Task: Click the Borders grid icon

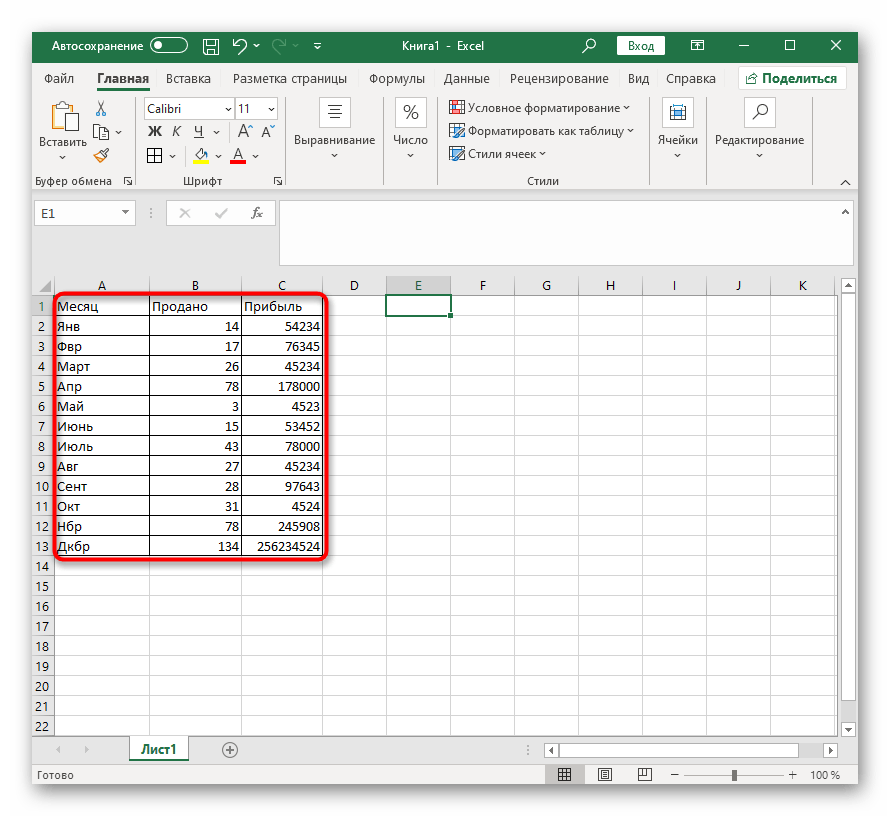Action: pyautogui.click(x=154, y=155)
